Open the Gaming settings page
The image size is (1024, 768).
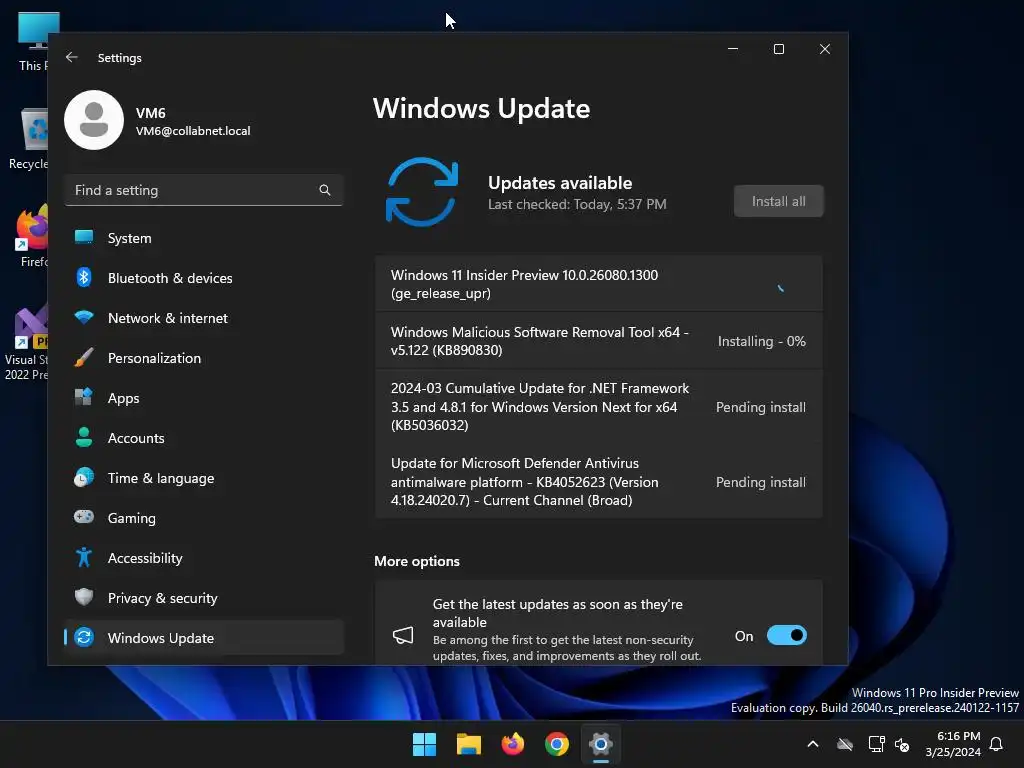204,517
